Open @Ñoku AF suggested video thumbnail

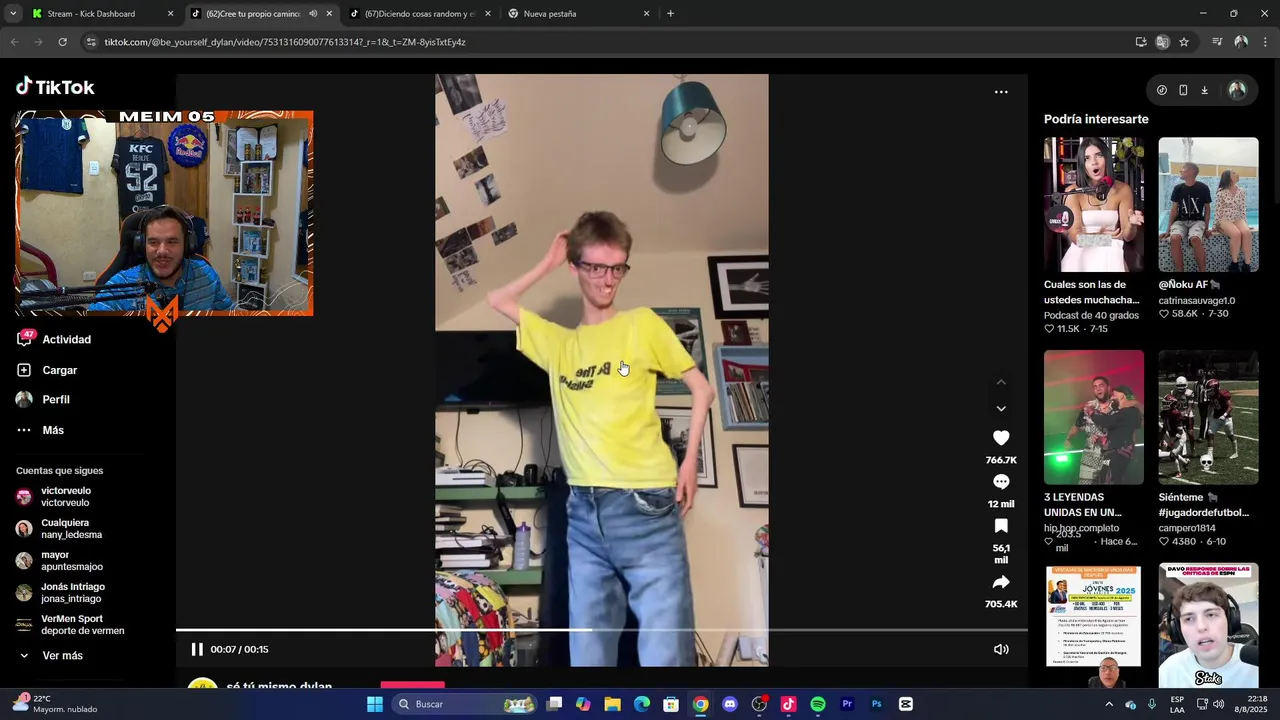click(1208, 205)
